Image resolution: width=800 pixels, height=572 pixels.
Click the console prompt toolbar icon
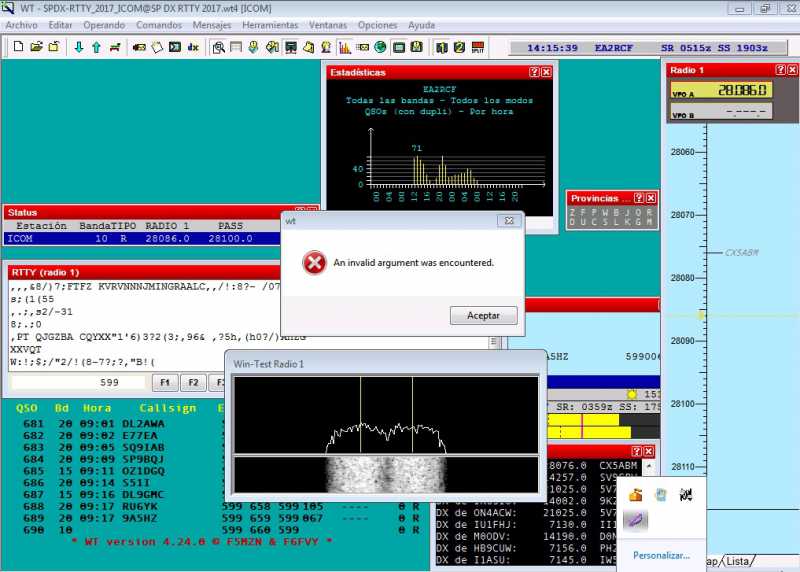coord(175,47)
